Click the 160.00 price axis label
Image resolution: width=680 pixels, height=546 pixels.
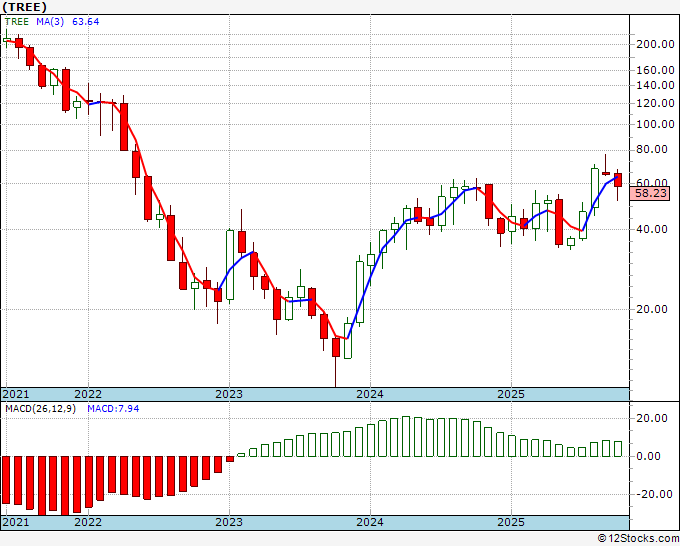pos(655,70)
